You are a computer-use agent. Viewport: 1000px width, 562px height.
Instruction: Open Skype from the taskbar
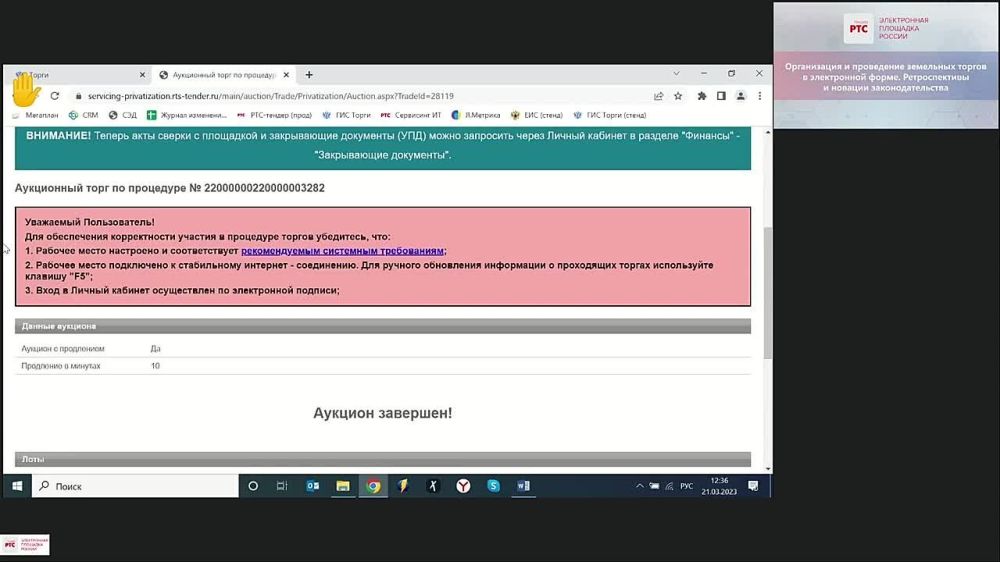click(x=493, y=486)
